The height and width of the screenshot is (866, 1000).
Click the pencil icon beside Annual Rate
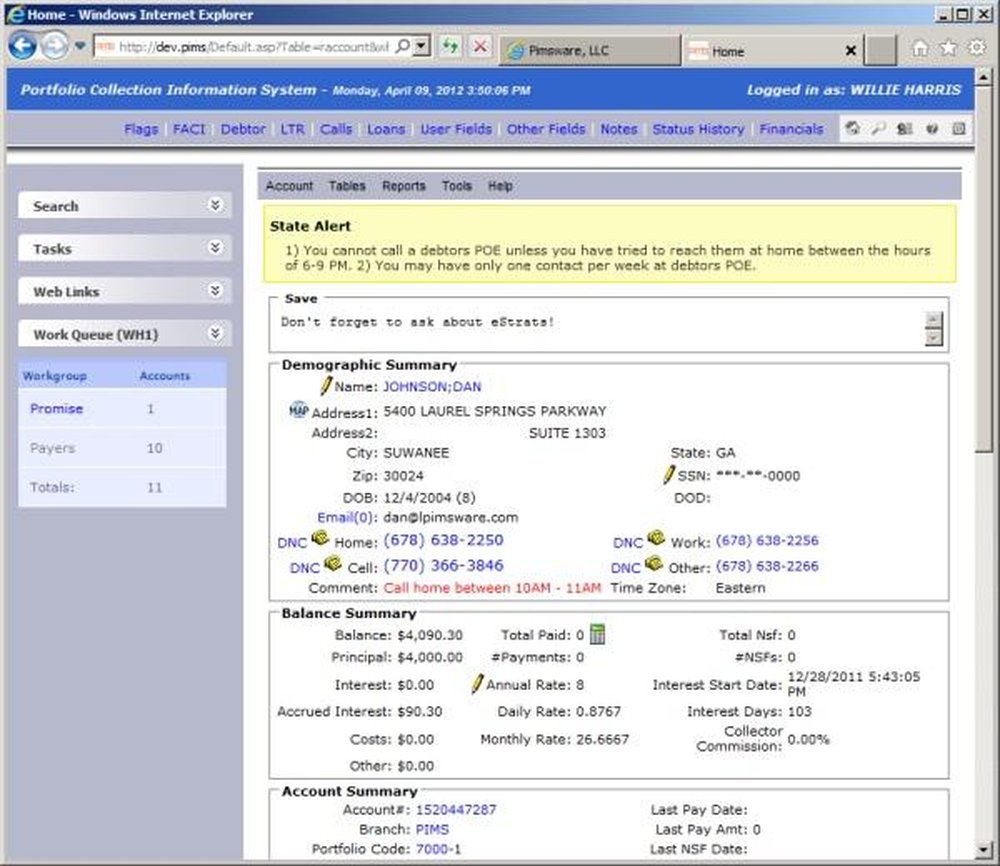477,684
